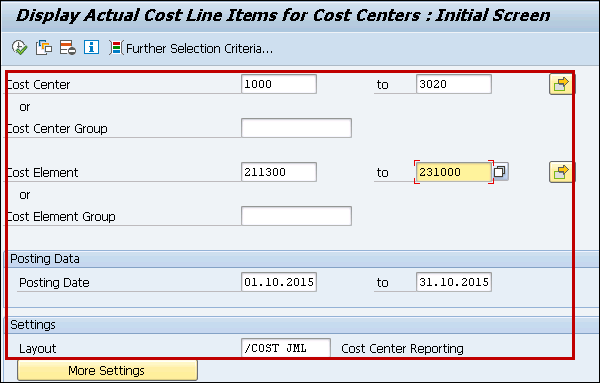Click the More Settings button
The height and width of the screenshot is (383, 600).
pos(108,370)
